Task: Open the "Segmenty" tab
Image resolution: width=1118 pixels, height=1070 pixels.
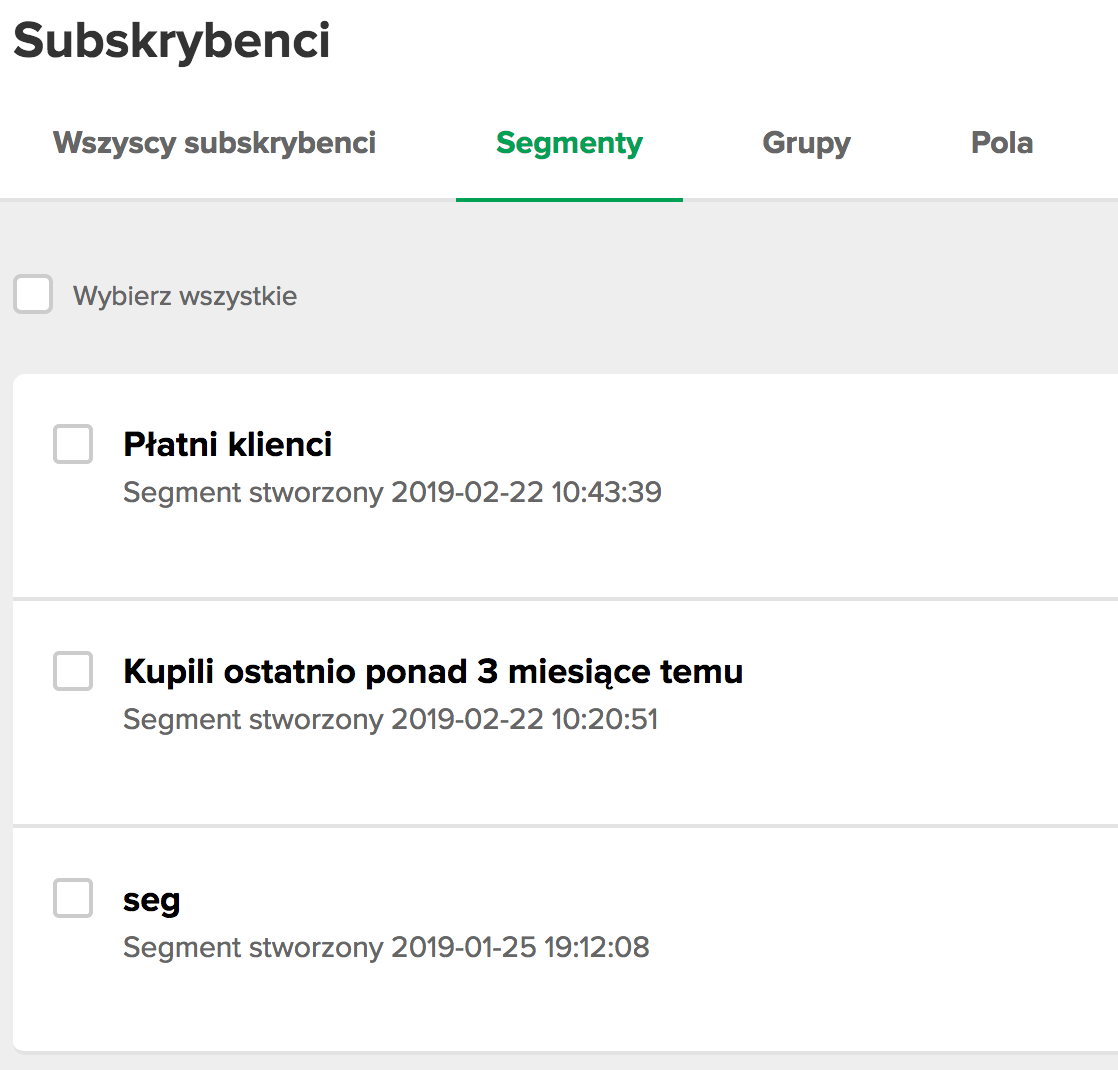Action: coord(568,142)
